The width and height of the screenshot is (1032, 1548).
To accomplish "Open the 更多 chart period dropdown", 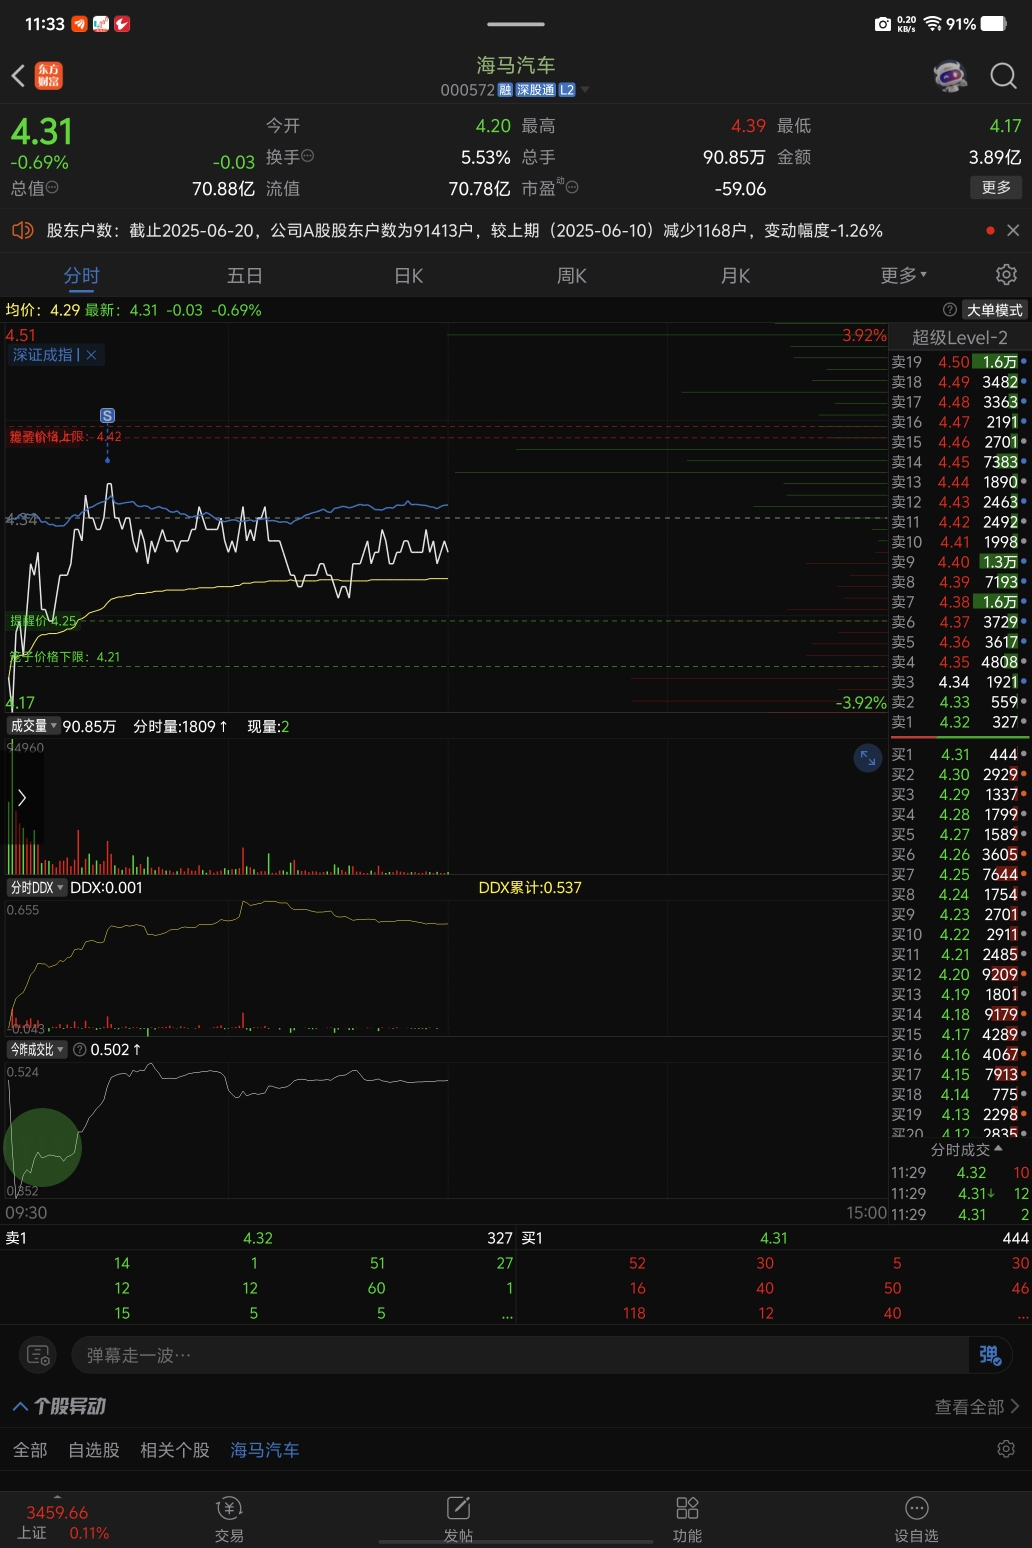I will (x=903, y=275).
